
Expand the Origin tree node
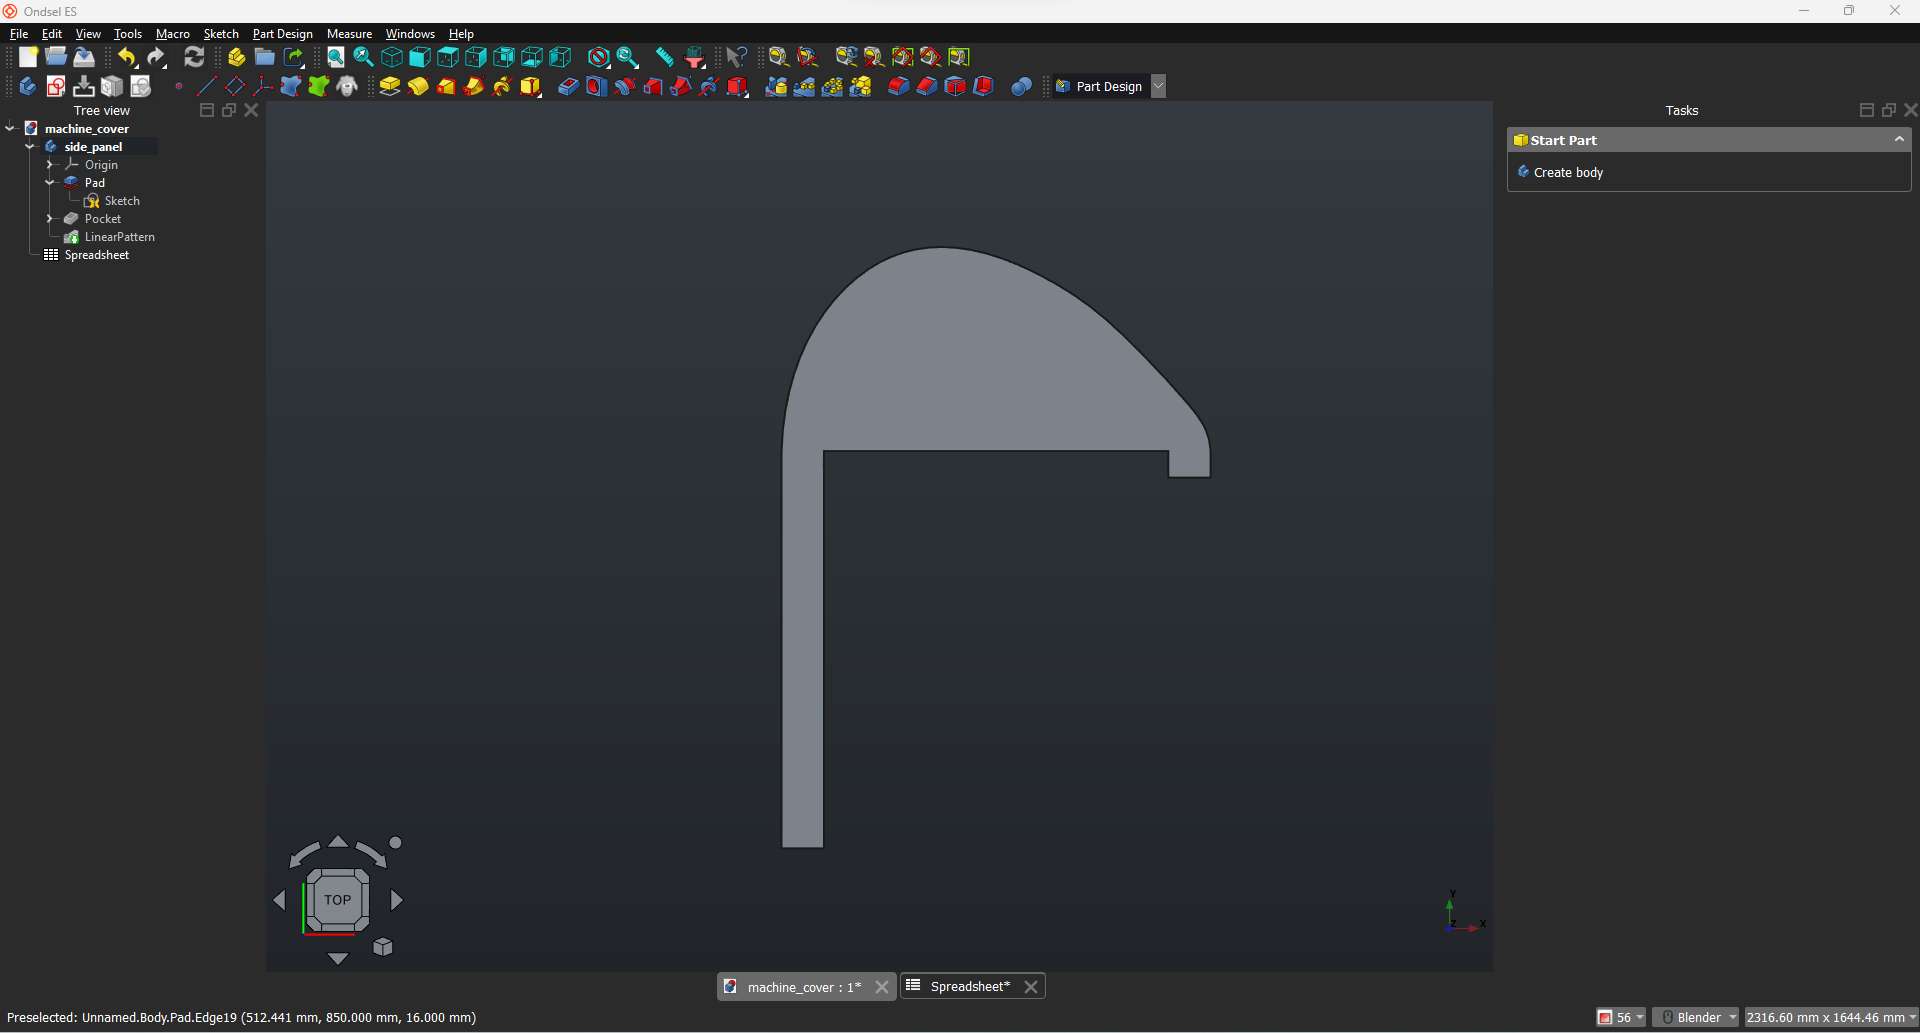coord(50,165)
